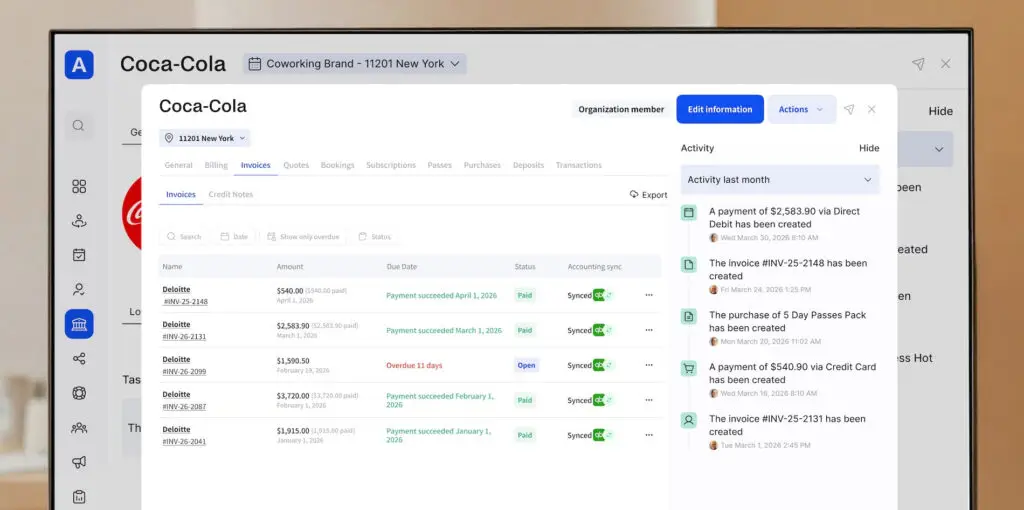The image size is (1024, 510).
Task: Expand the background panel chevron dropdown
Action: coord(938,150)
